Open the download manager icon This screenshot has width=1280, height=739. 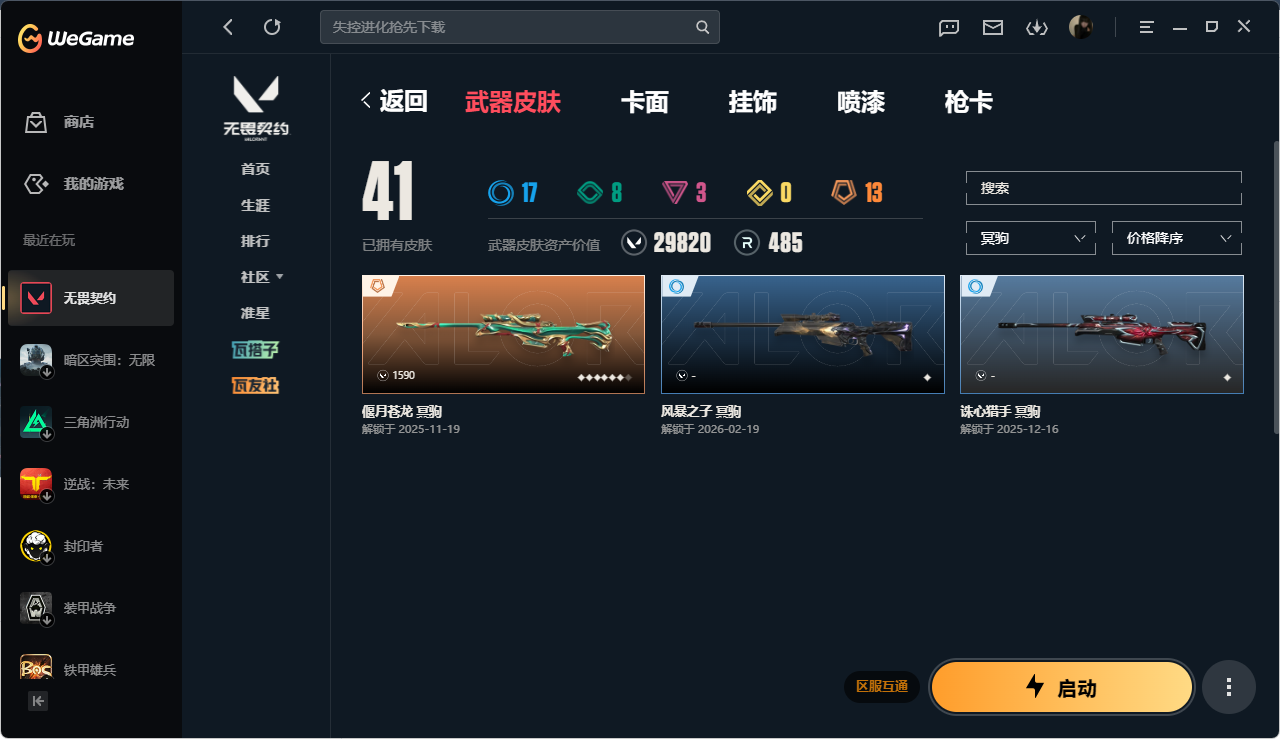1037,28
